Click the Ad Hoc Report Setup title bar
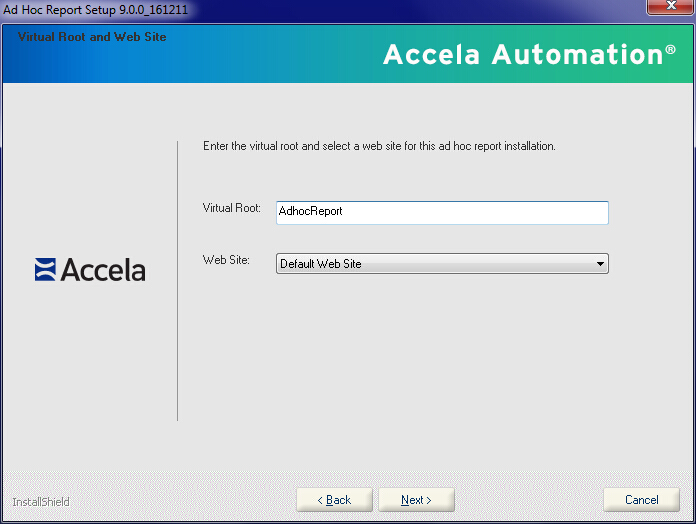Image resolution: width=696 pixels, height=524 pixels. (x=300, y=9)
